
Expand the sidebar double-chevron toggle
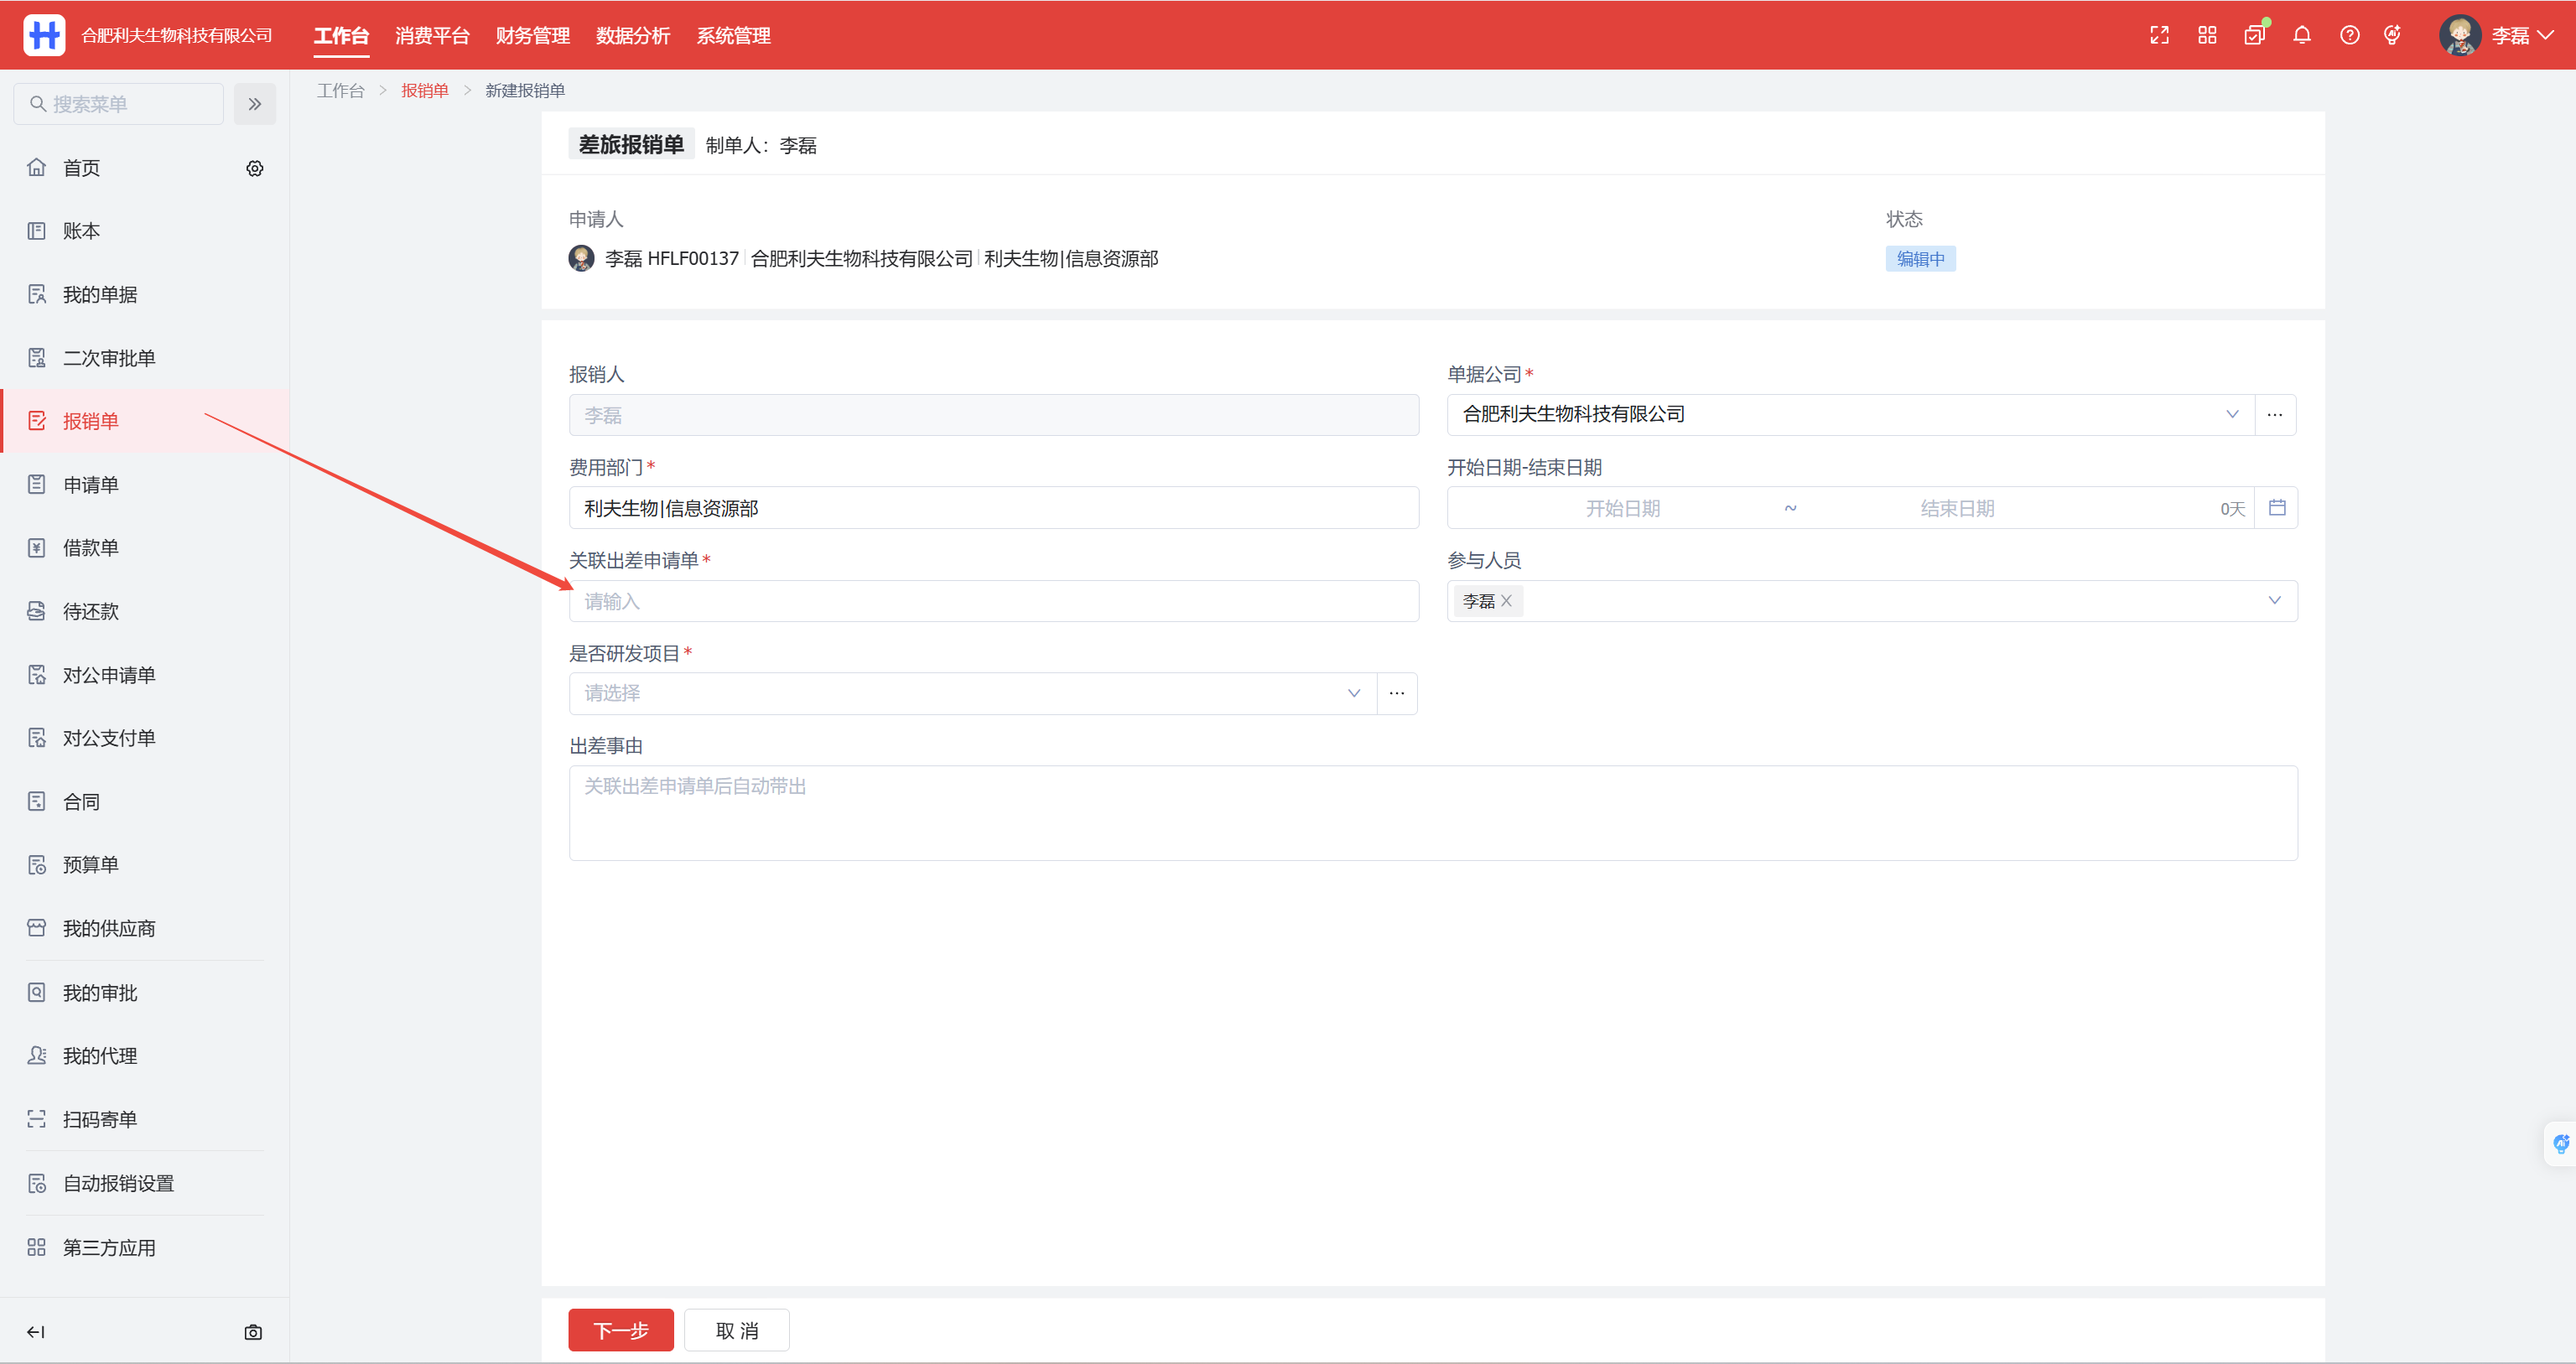(255, 104)
